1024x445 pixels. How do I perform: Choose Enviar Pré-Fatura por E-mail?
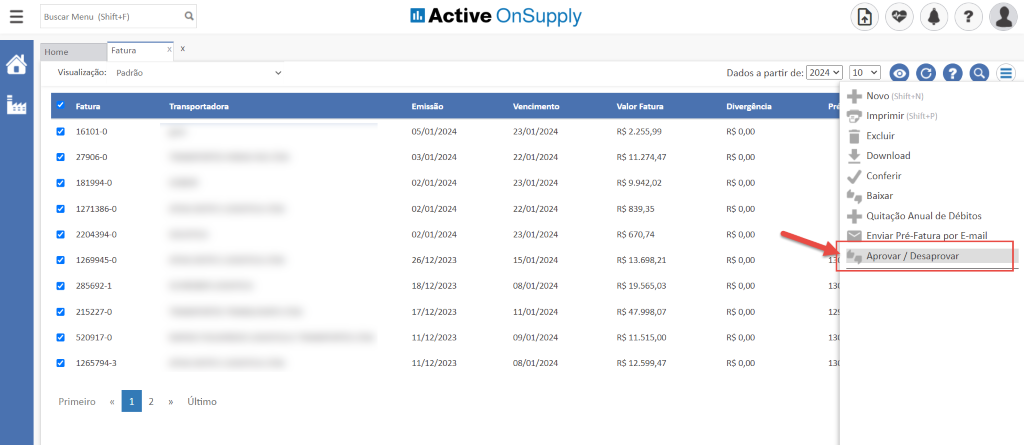[926, 235]
